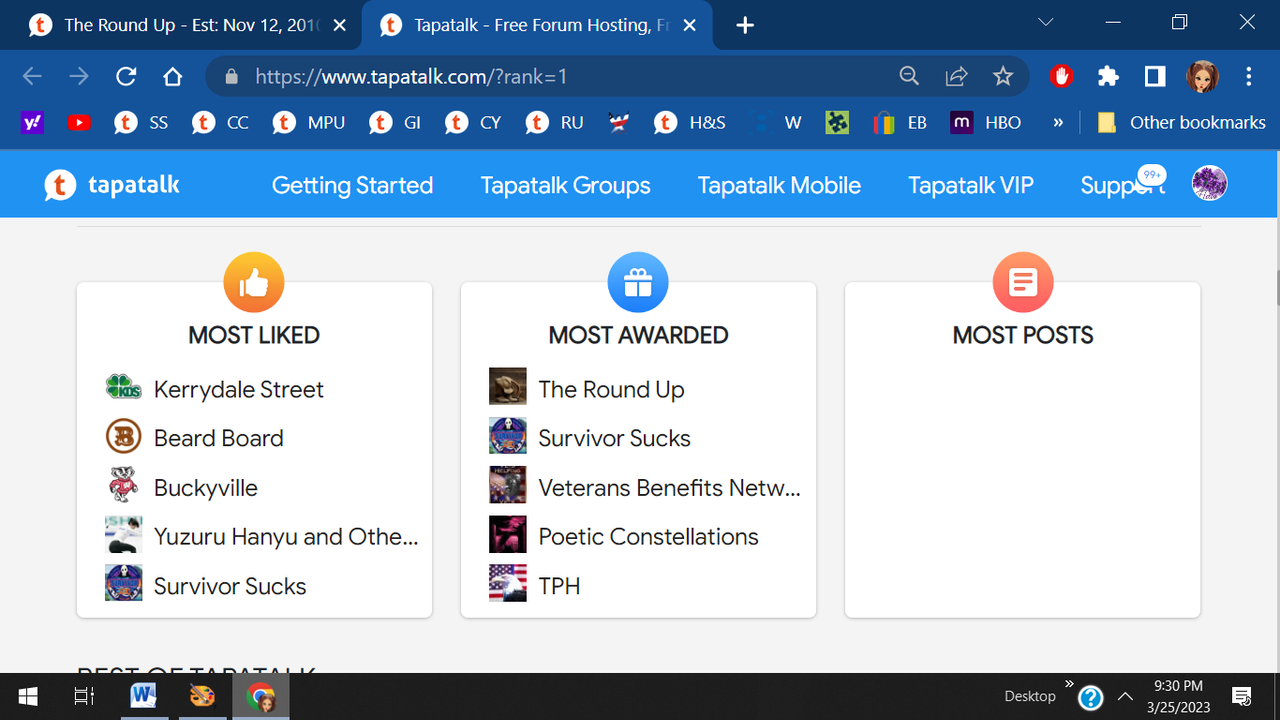1280x720 pixels.
Task: Open the GI bookmark
Action: pyautogui.click(x=395, y=123)
